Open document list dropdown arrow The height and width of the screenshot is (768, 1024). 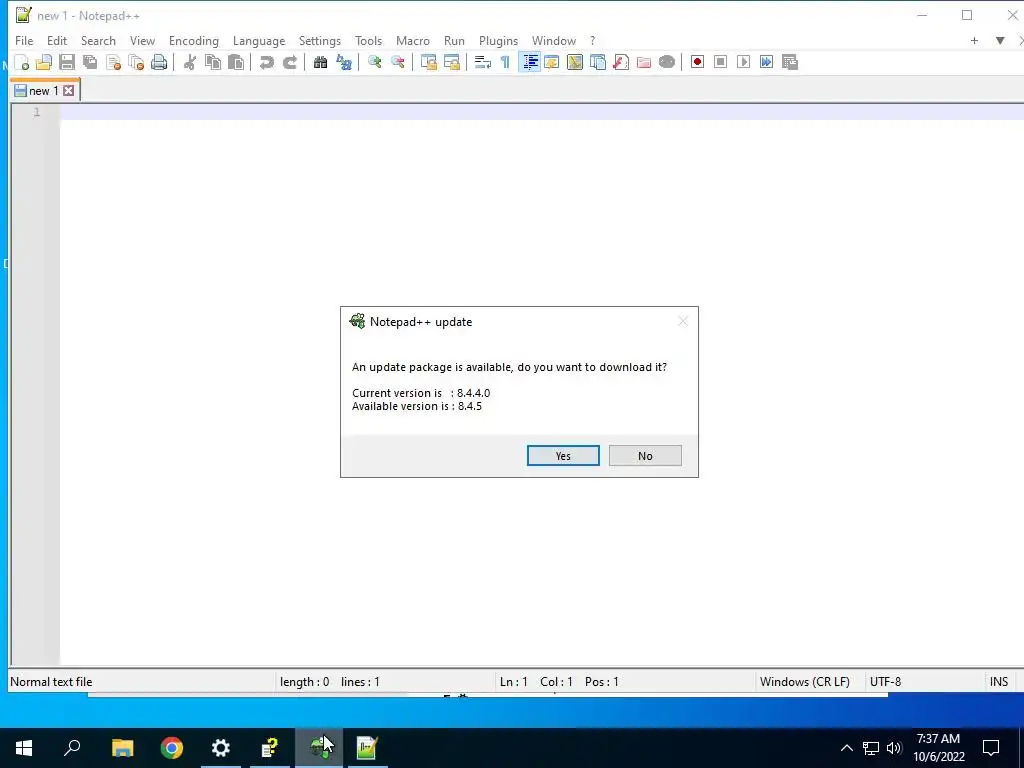[1000, 40]
